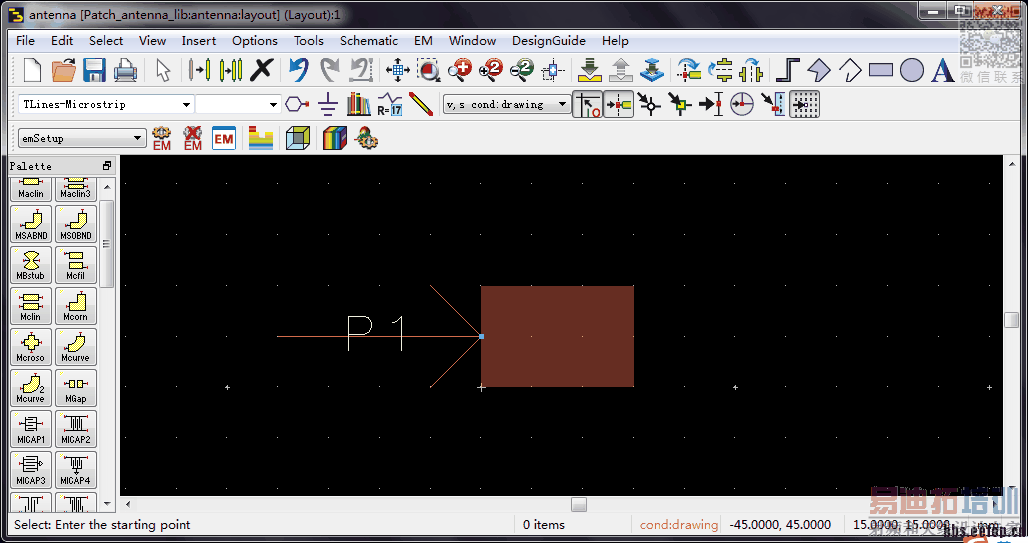Click the insert pin icon
Image resolution: width=1028 pixels, height=543 pixels.
click(x=297, y=104)
